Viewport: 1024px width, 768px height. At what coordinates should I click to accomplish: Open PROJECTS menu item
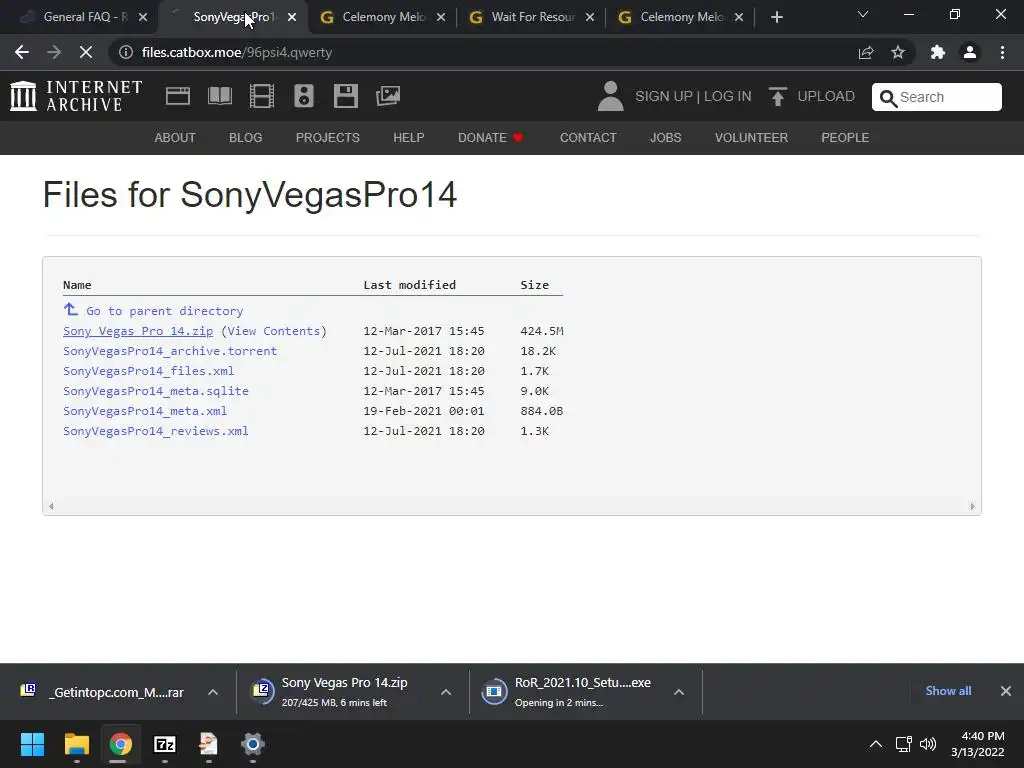[x=328, y=138]
